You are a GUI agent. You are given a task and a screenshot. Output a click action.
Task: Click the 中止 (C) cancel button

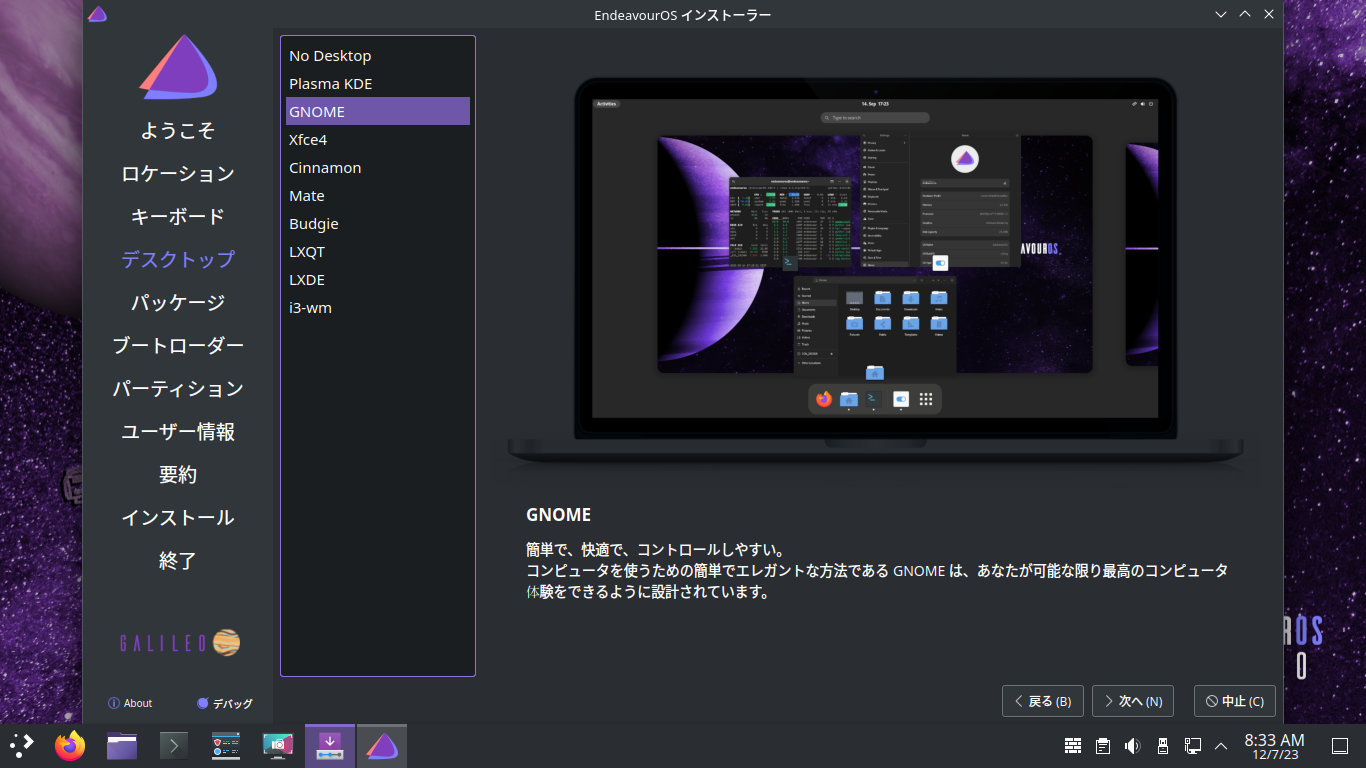pyautogui.click(x=1235, y=701)
